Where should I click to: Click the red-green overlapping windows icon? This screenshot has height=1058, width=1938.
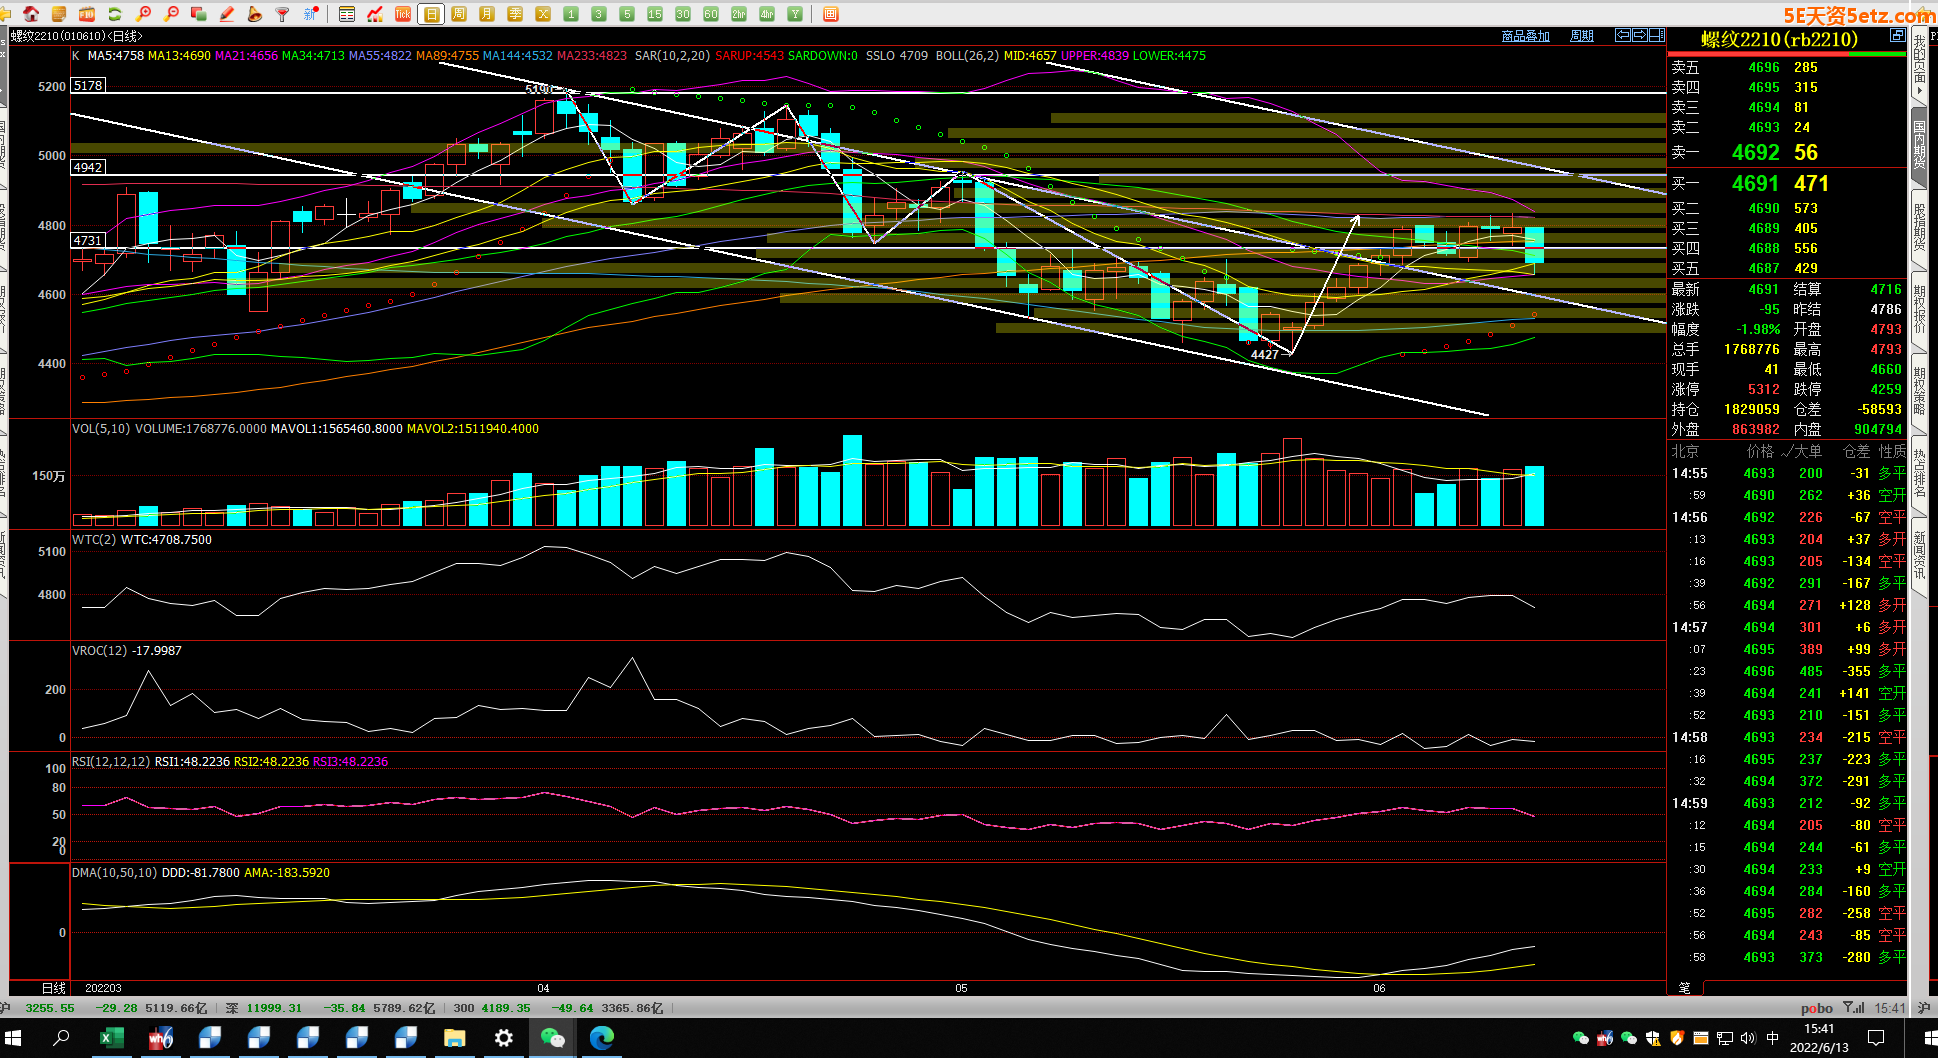click(x=198, y=14)
